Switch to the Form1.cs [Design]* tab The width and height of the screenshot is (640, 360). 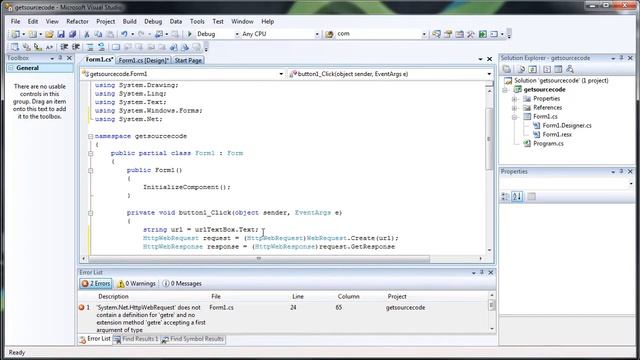pyautogui.click(x=143, y=60)
